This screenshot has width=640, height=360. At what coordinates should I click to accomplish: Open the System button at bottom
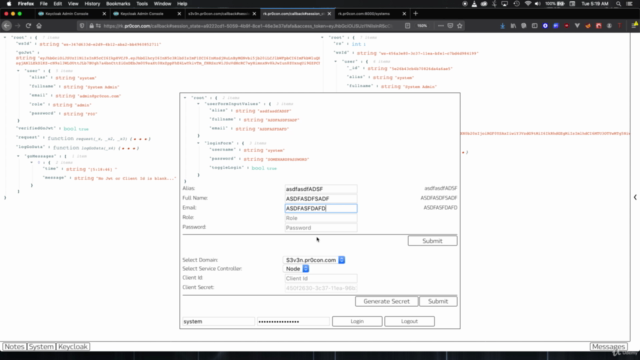41,347
